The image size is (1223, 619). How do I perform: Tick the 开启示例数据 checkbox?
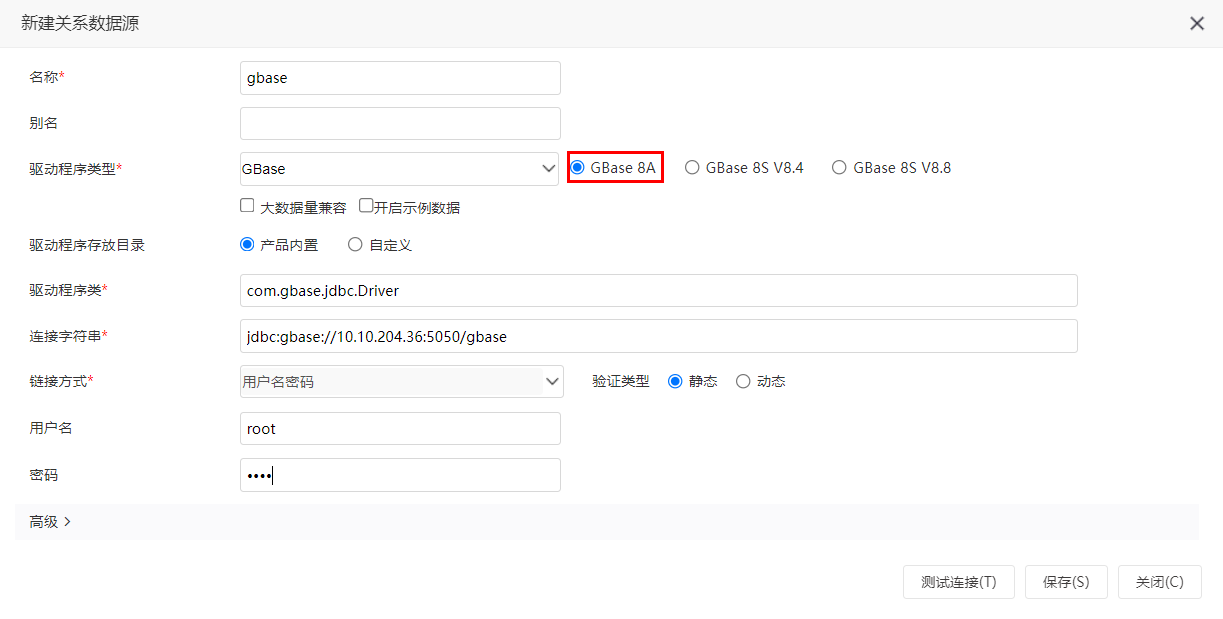click(366, 206)
